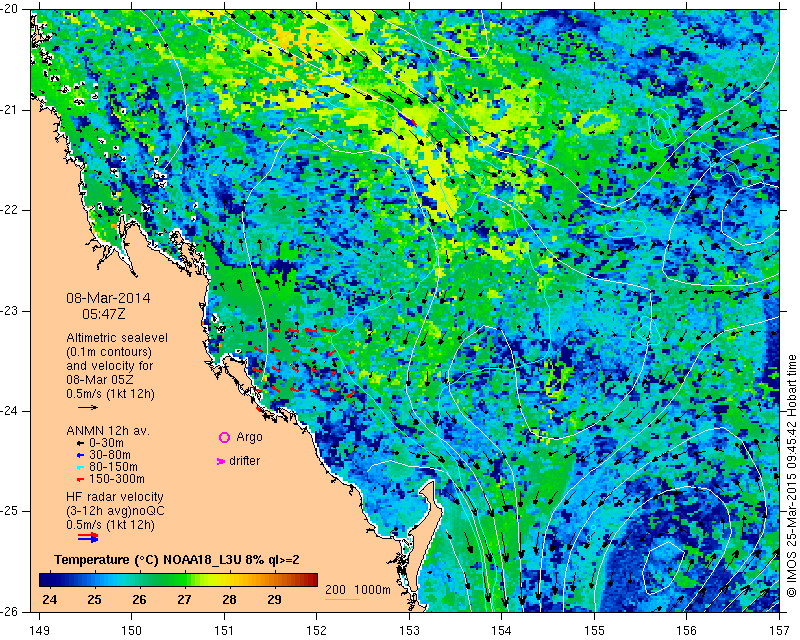Click the red and blue HF radar scale arrow
The width and height of the screenshot is (800, 640).
coord(88,537)
